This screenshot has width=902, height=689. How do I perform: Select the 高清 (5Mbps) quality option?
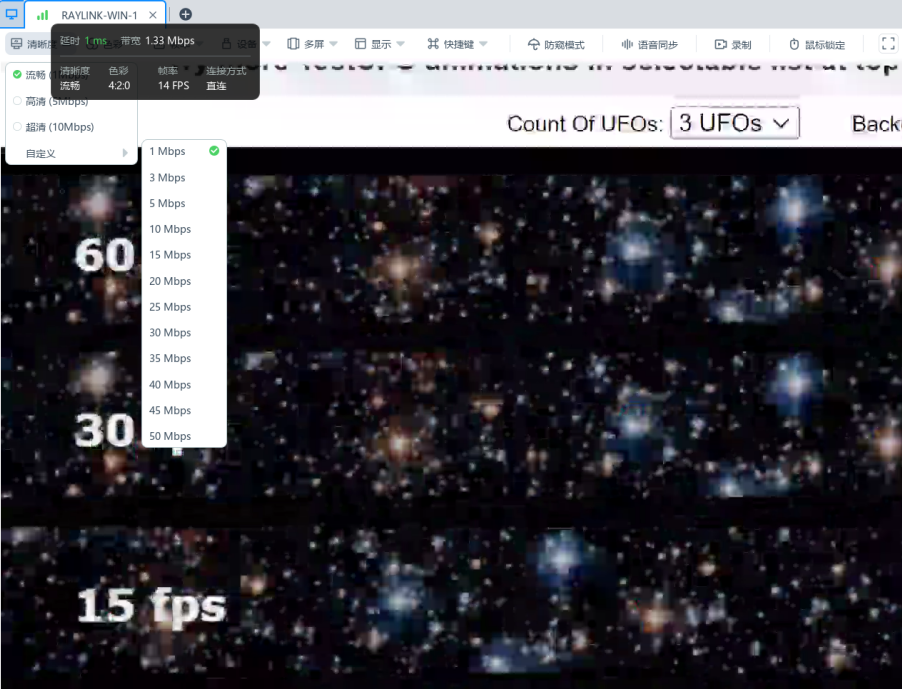(x=71, y=101)
